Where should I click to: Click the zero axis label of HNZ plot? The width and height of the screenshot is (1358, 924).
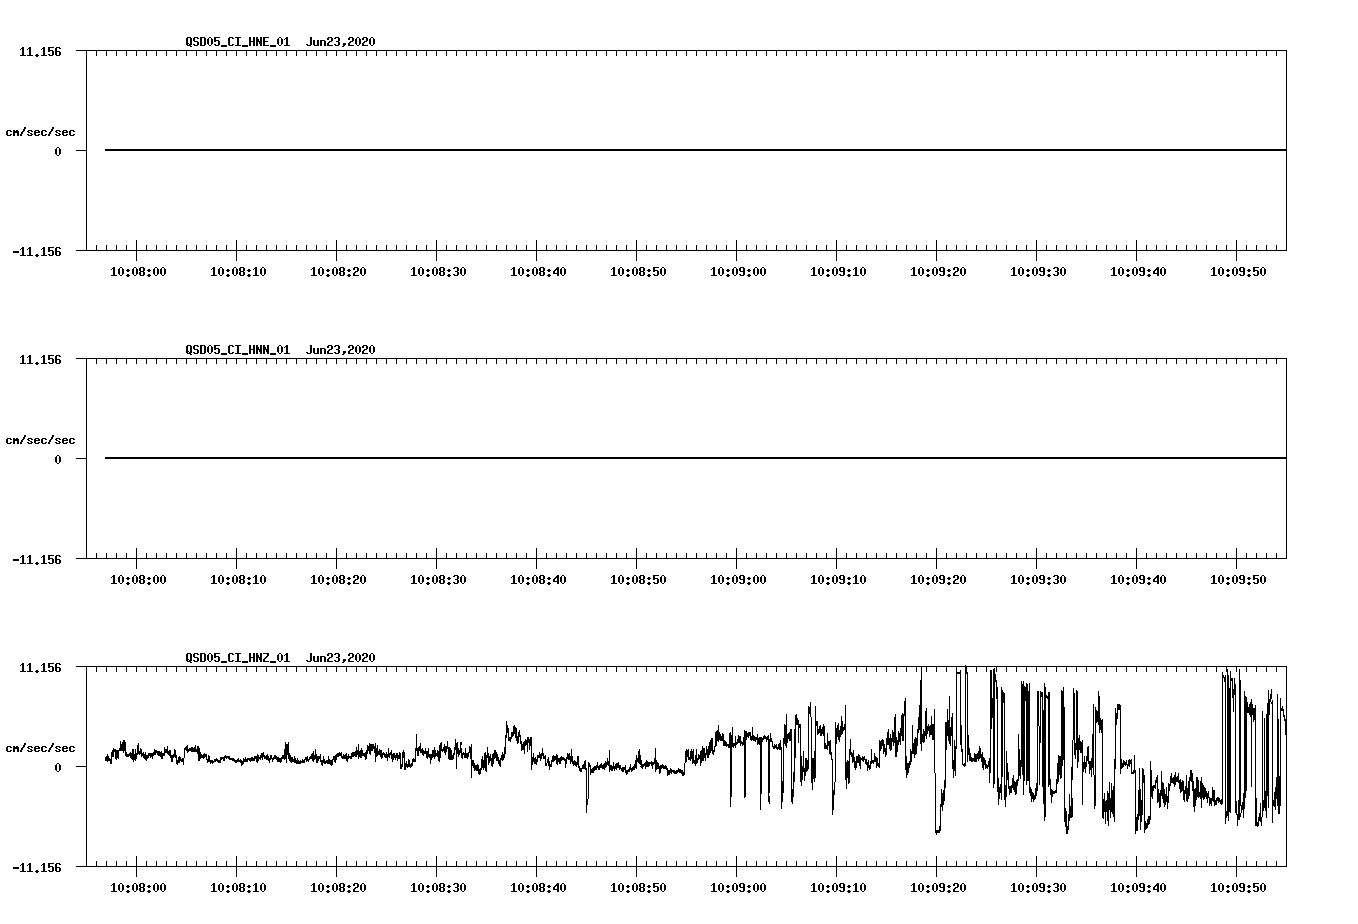[x=58, y=768]
